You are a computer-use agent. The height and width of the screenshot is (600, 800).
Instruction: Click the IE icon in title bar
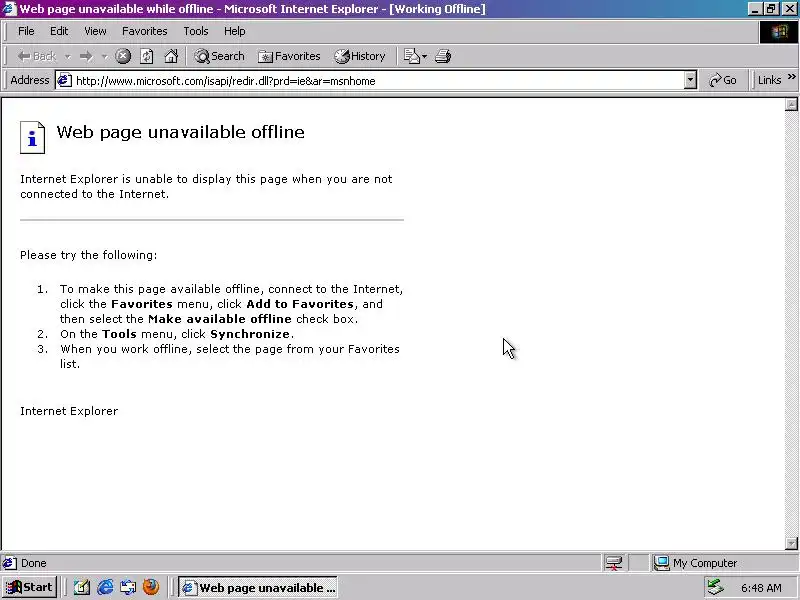pos(10,9)
